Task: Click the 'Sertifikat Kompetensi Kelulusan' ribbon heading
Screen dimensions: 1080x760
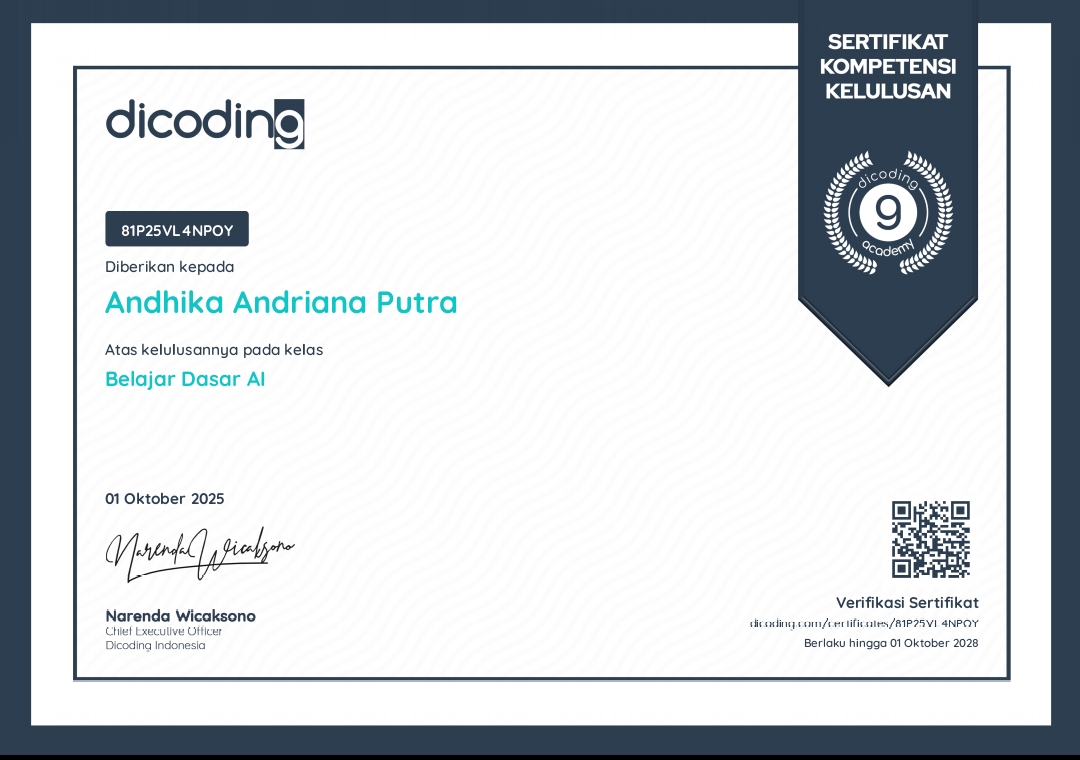Action: point(888,67)
